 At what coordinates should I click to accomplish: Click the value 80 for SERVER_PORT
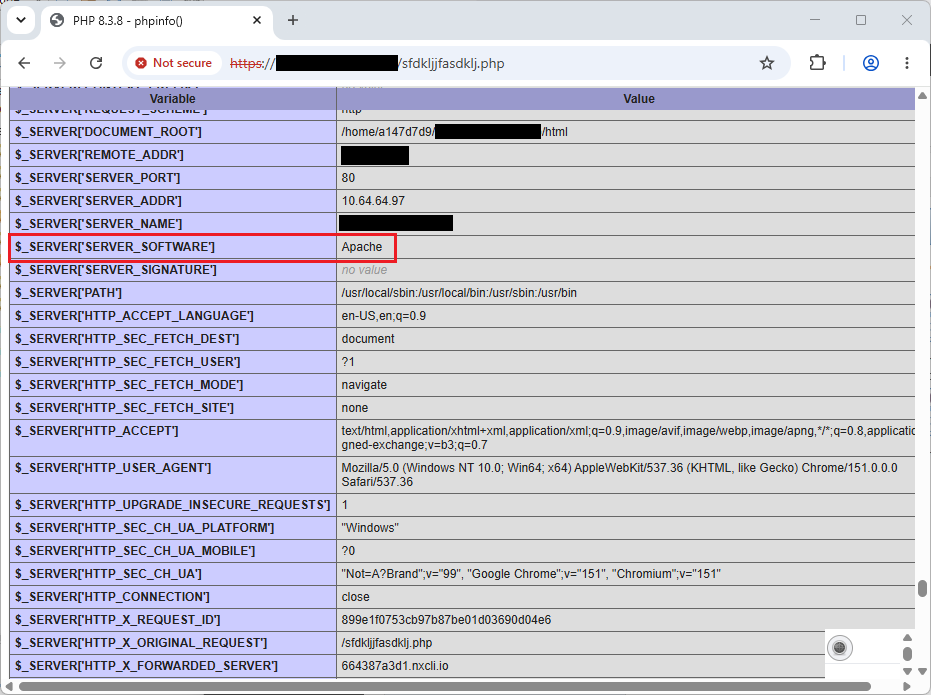348,178
